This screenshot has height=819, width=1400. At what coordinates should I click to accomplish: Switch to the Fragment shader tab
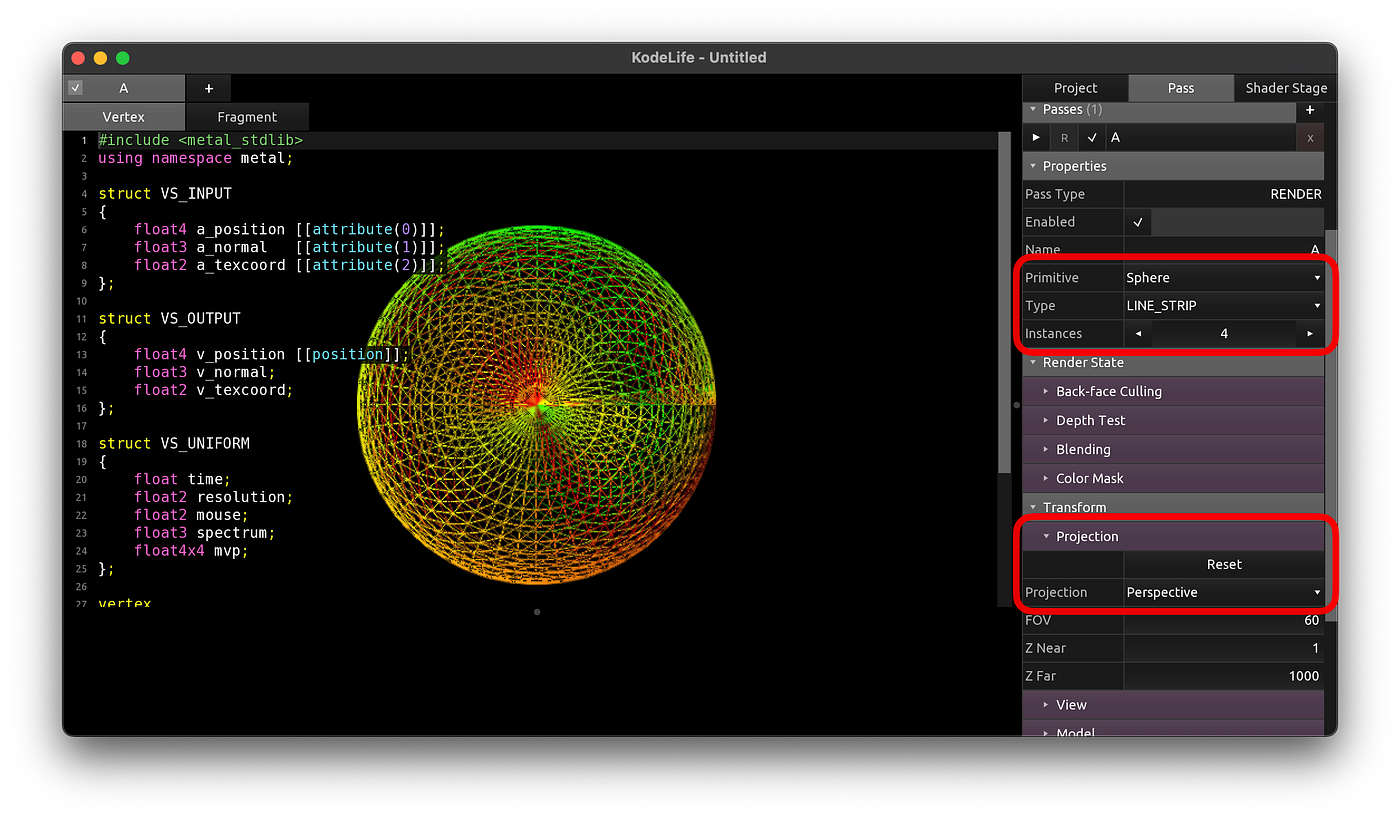[247, 116]
